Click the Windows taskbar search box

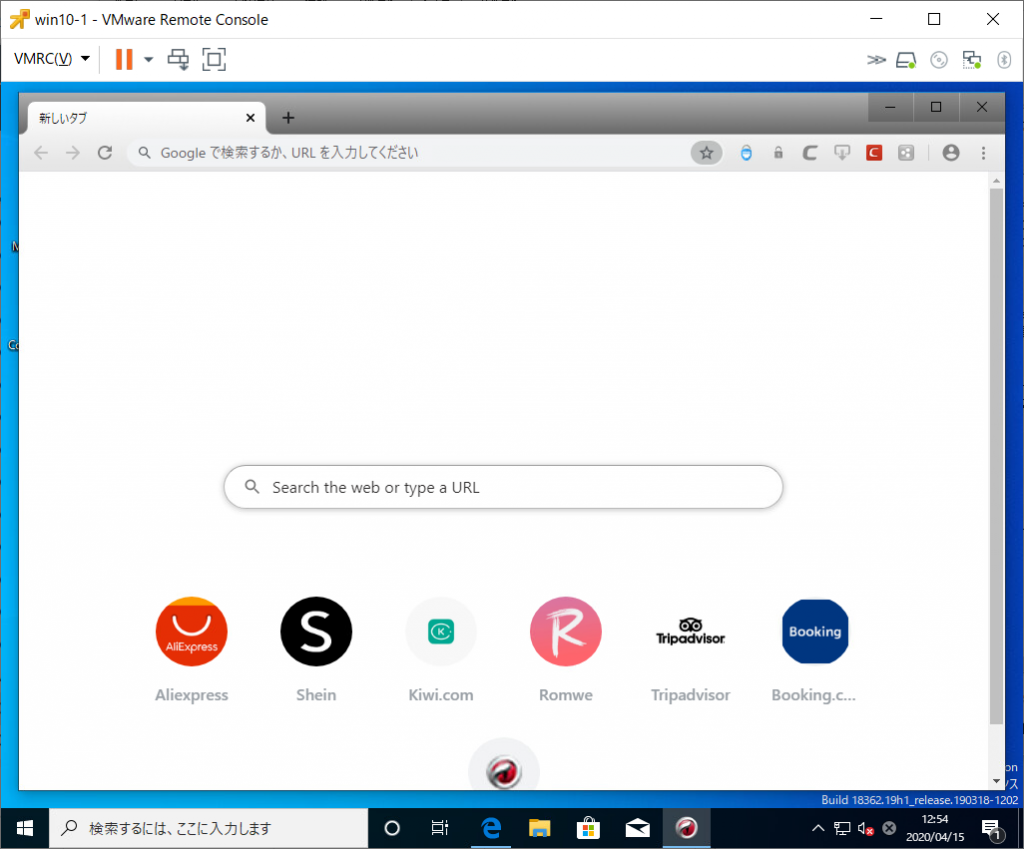tap(208, 828)
